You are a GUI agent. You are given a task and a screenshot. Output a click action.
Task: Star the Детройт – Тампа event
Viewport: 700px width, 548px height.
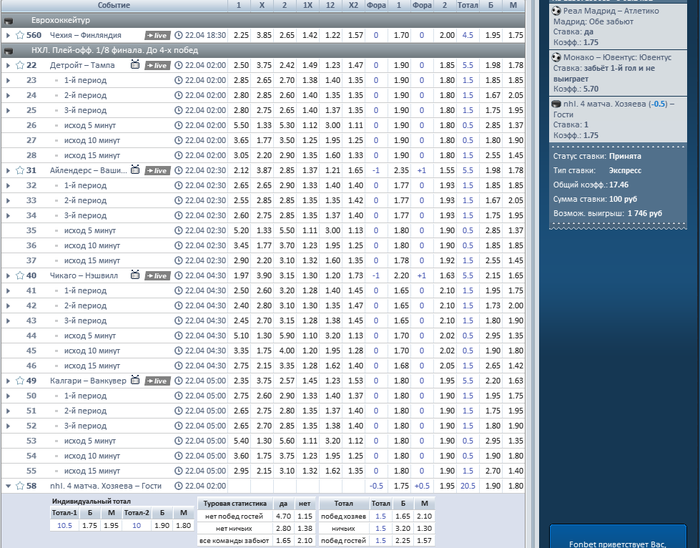click(20, 65)
